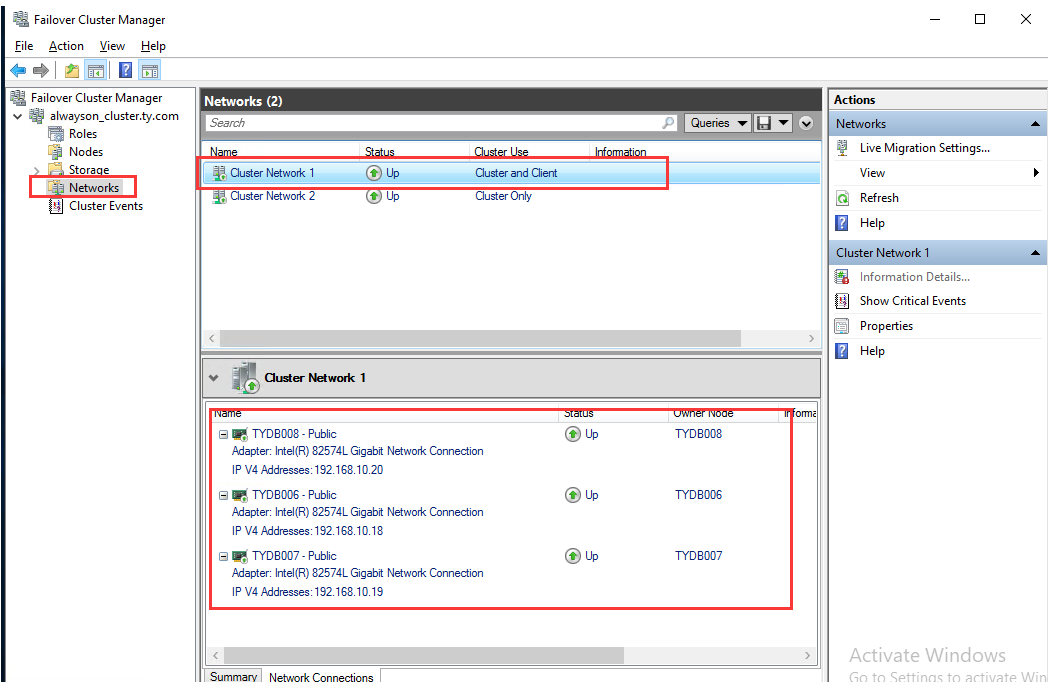Toggle the Show/Hide Console Tree toolbar icon
The image size is (1049, 682).
[x=95, y=69]
